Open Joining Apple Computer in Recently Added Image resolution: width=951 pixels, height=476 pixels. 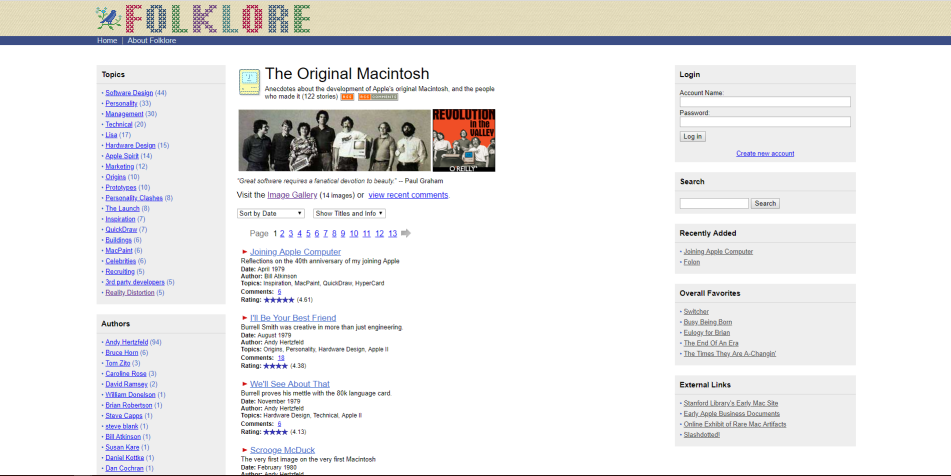pyautogui.click(x=718, y=252)
